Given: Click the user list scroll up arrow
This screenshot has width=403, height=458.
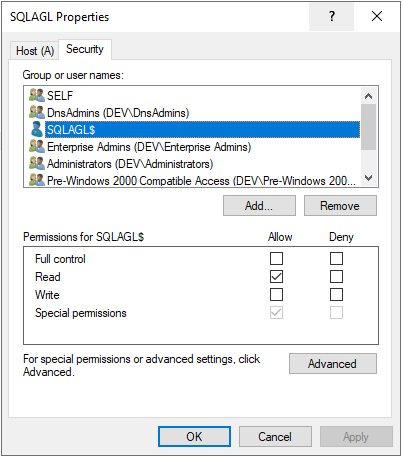Looking at the screenshot, I should pos(368,96).
